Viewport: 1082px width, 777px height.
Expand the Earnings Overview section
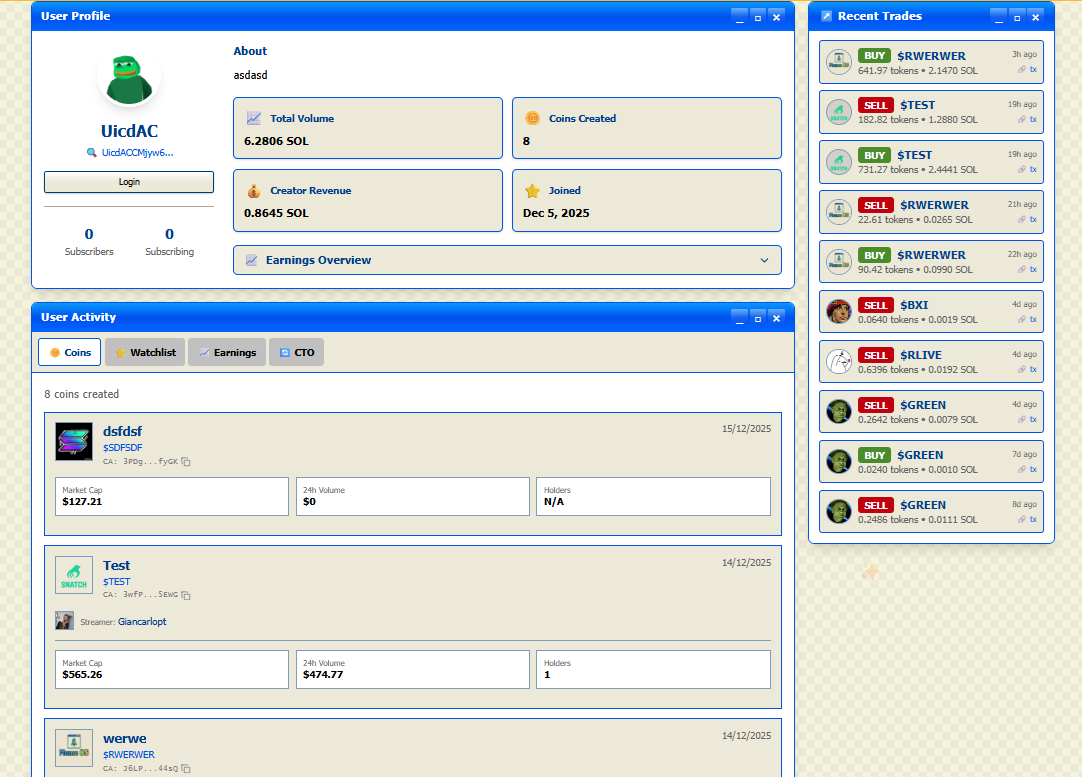point(507,260)
